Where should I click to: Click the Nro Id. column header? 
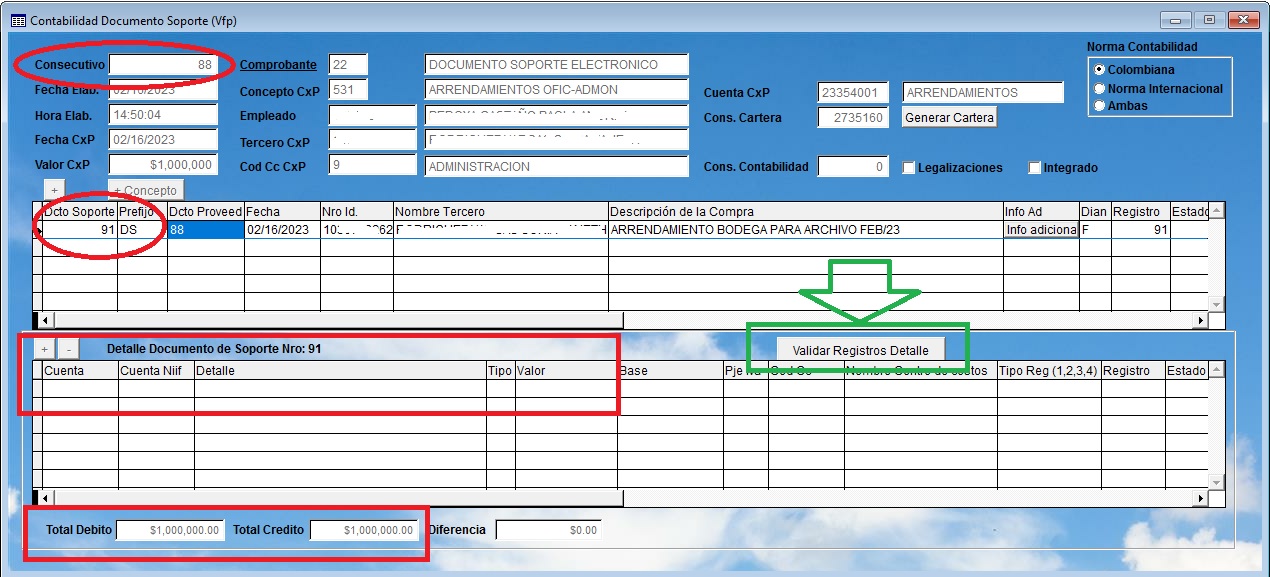point(356,212)
